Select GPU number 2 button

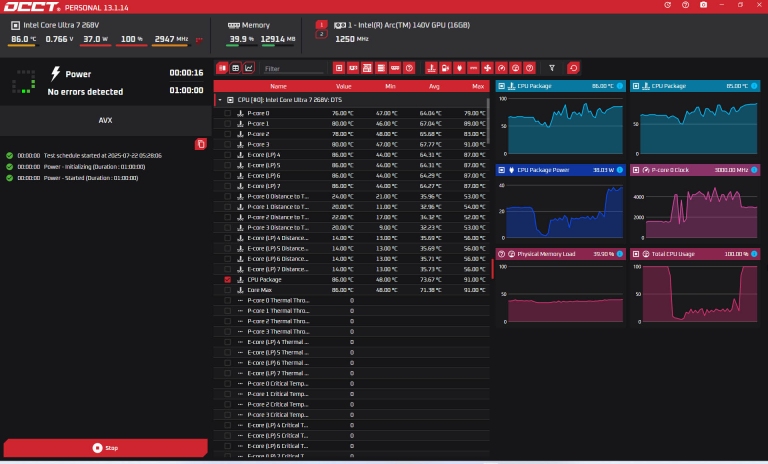tap(321, 34)
